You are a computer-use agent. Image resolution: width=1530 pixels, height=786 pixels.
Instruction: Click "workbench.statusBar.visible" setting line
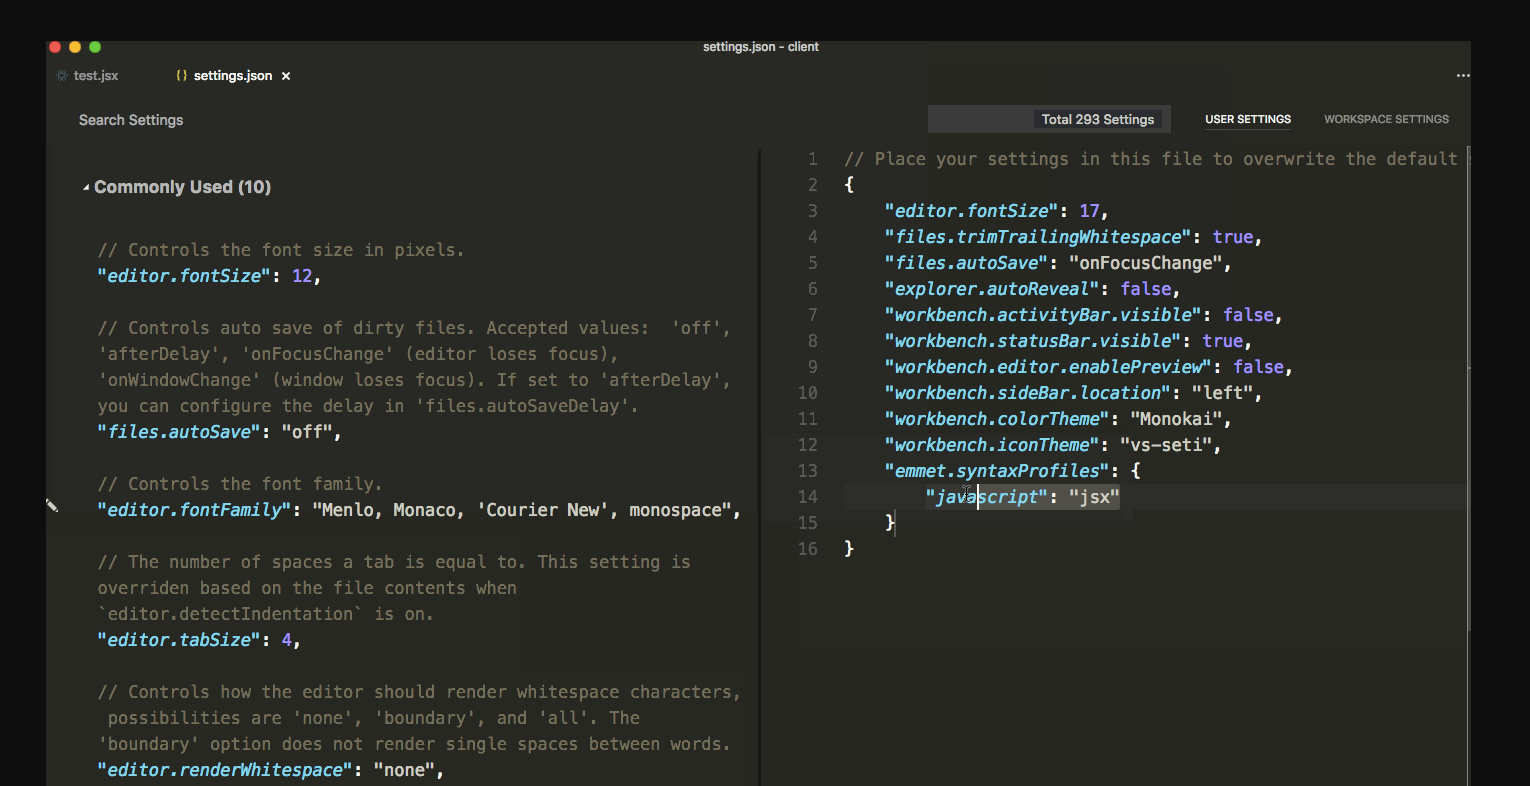click(1068, 341)
